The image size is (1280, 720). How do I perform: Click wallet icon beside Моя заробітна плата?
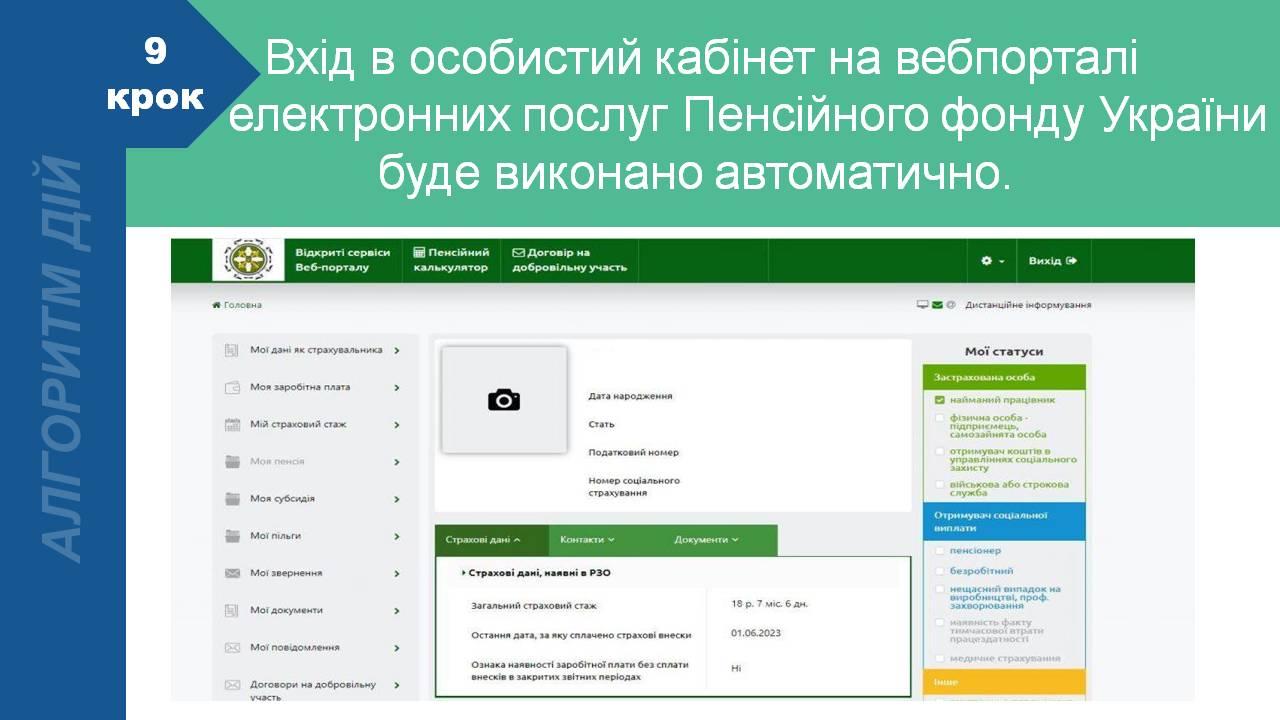[x=232, y=387]
